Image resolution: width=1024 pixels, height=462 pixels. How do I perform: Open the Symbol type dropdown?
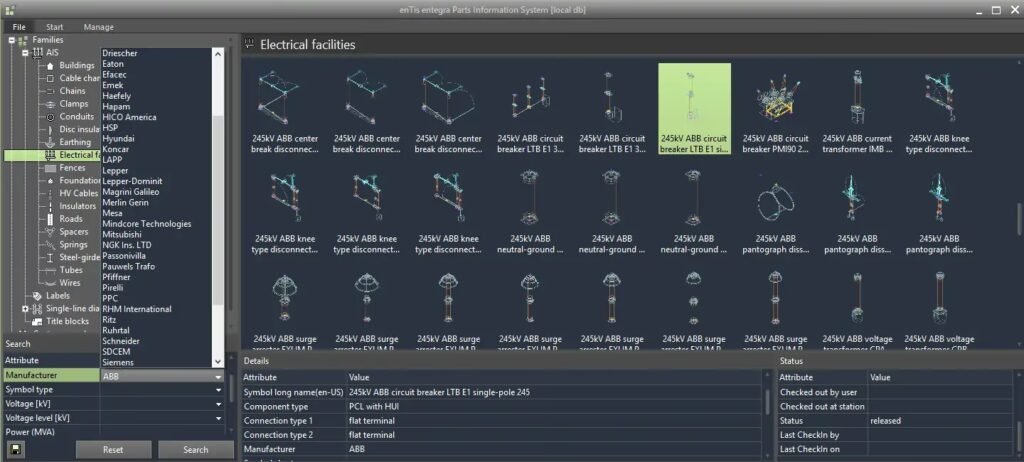point(218,390)
